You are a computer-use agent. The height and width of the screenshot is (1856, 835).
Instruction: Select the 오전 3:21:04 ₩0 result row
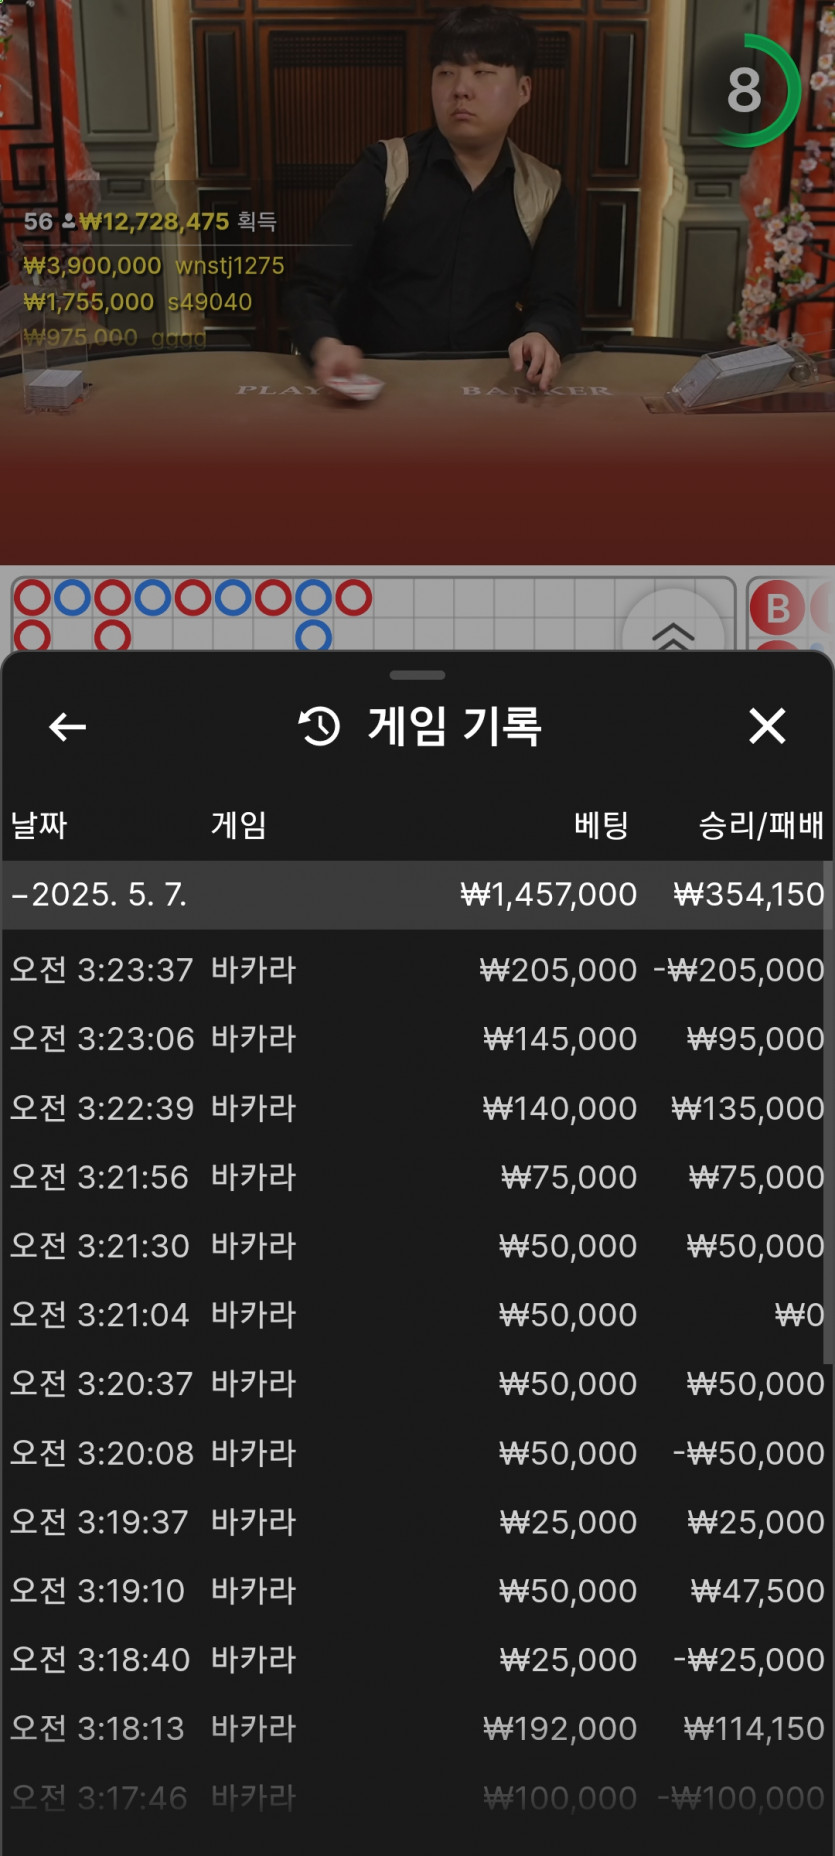tap(417, 1315)
